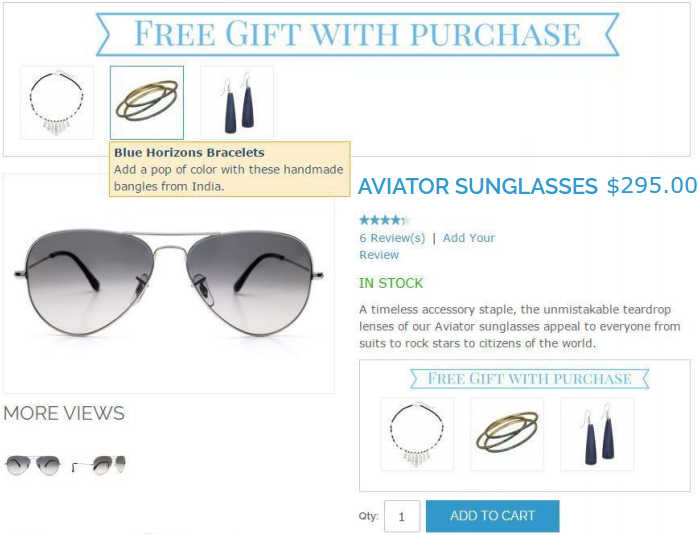Open the 6 Review(s) link
The height and width of the screenshot is (535, 699).
point(392,238)
